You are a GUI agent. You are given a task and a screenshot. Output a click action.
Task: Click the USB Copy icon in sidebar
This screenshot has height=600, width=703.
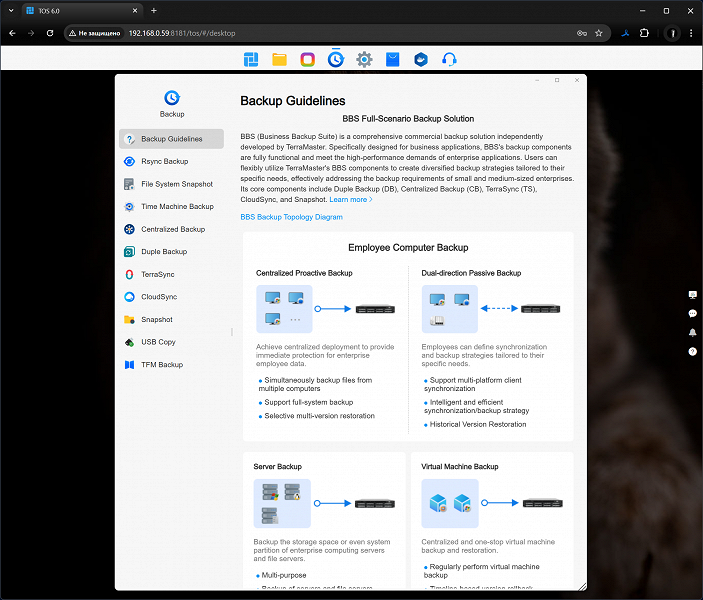(x=130, y=342)
